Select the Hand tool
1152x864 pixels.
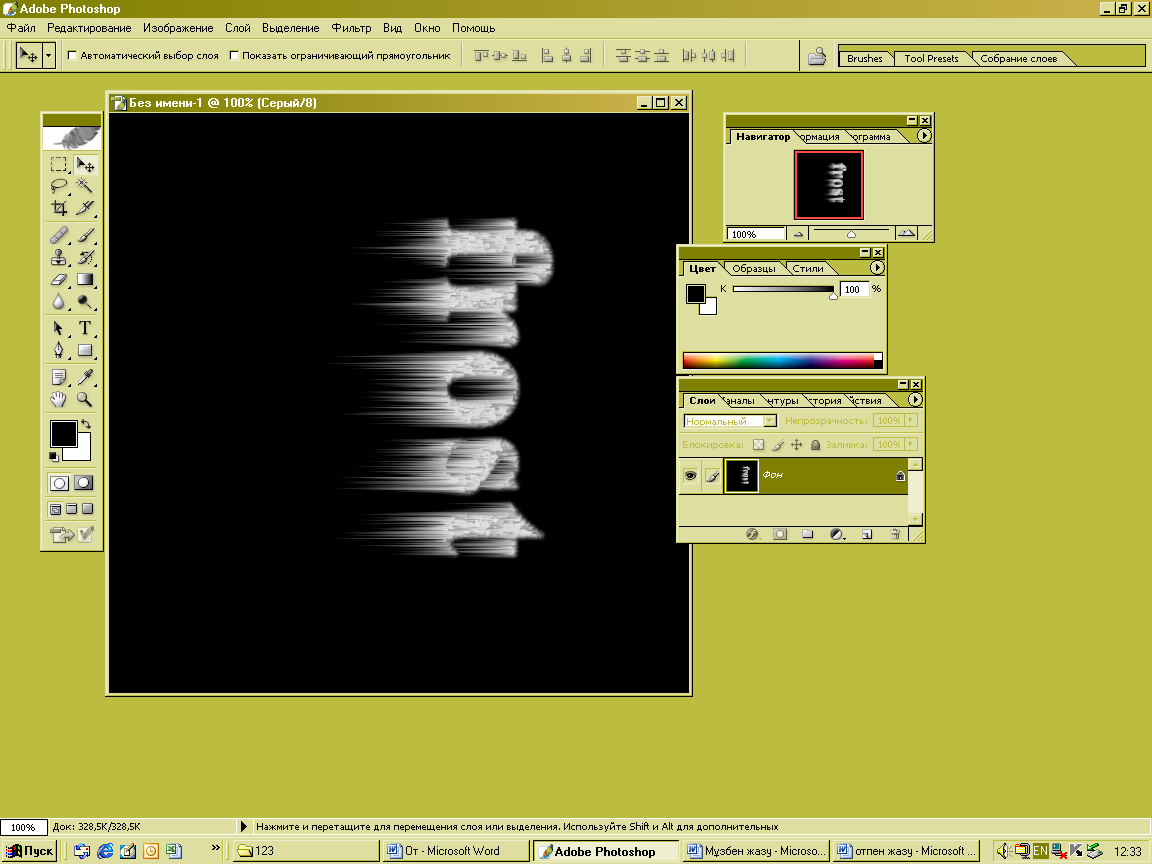59,400
